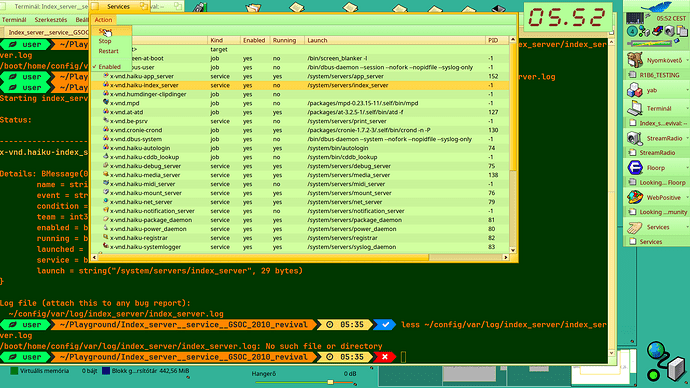Click the Terminal scrollbar down arrow
Screen dimensions: 690x388
click(x=611, y=353)
